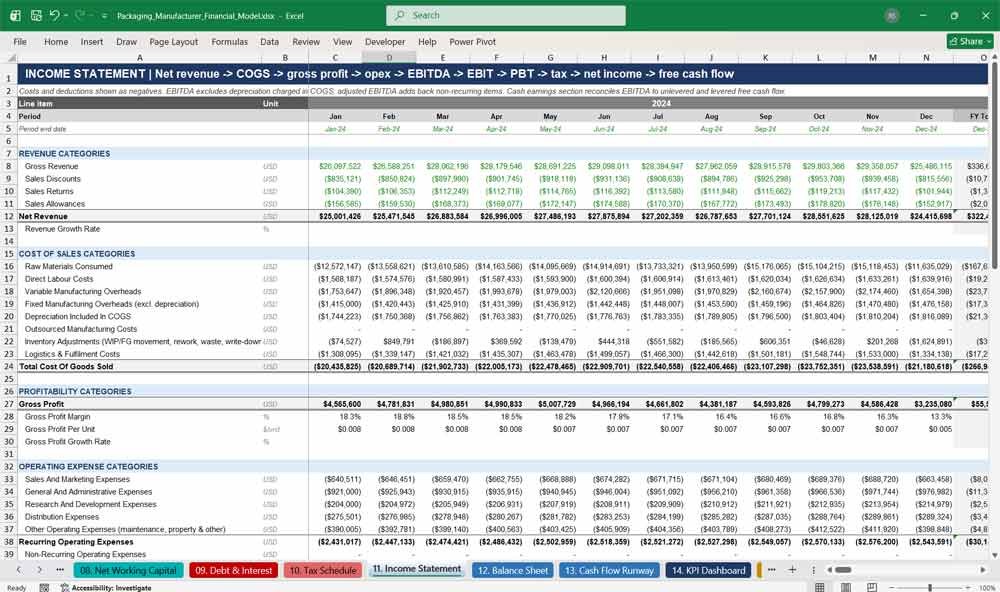Viewport: 1000px width, 592px height.
Task: Select the Total Cost Of Goods Sold cell
Action: pos(66,366)
